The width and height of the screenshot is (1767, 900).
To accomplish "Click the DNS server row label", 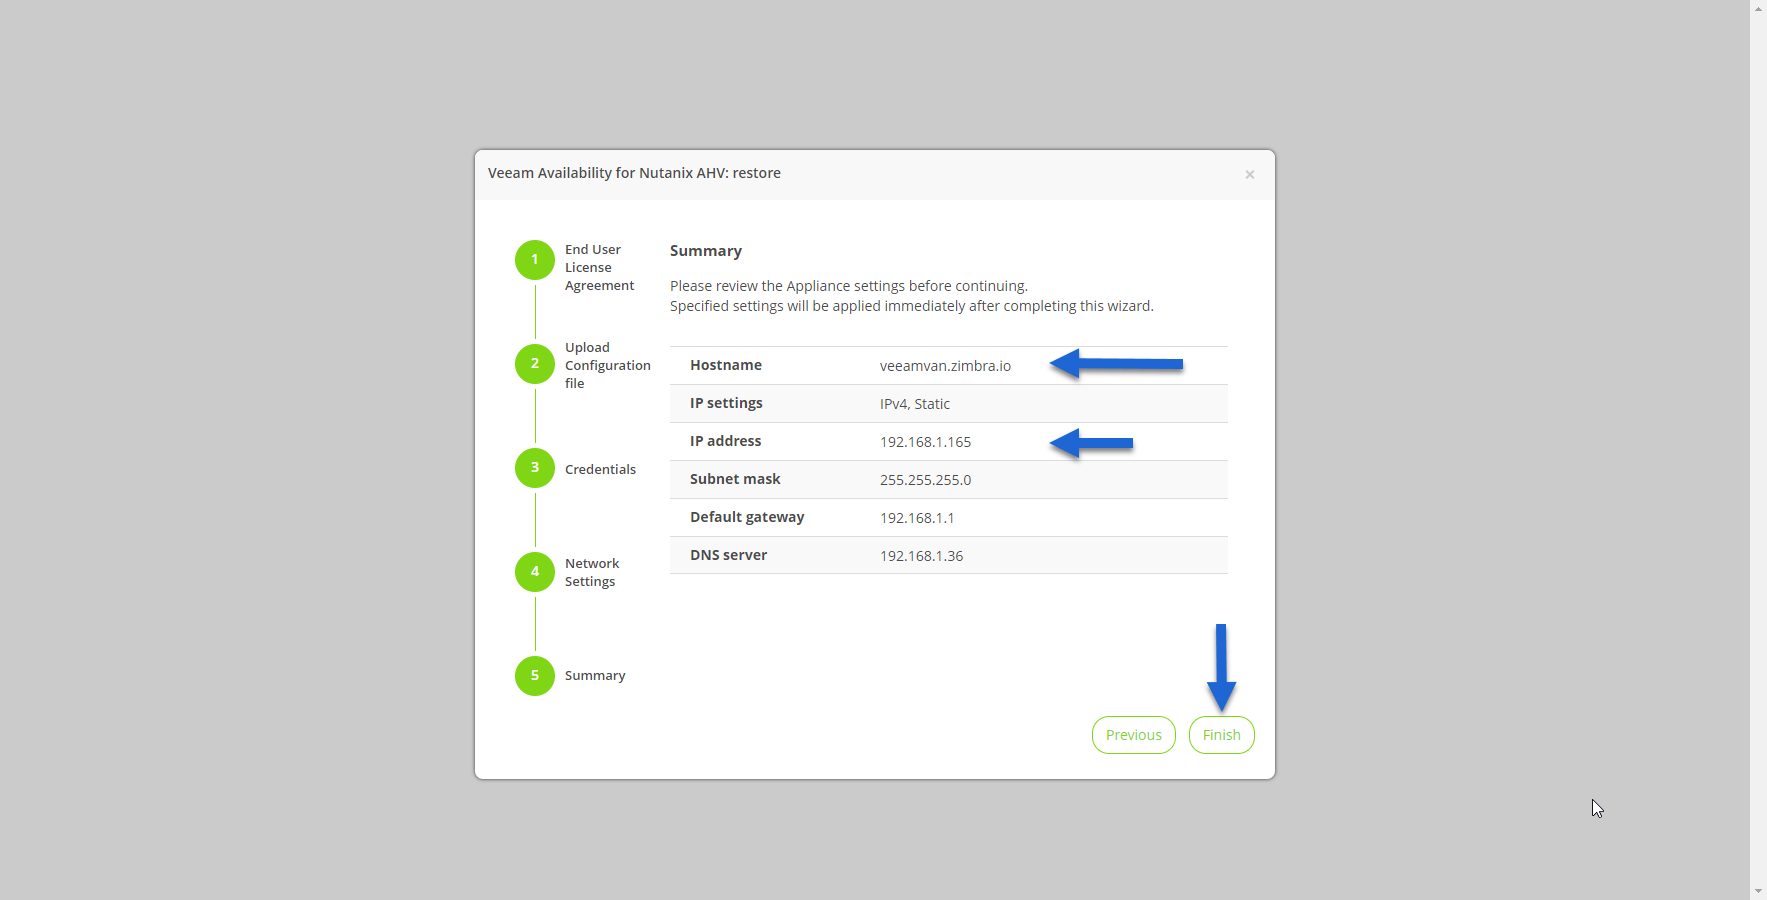I will [728, 555].
